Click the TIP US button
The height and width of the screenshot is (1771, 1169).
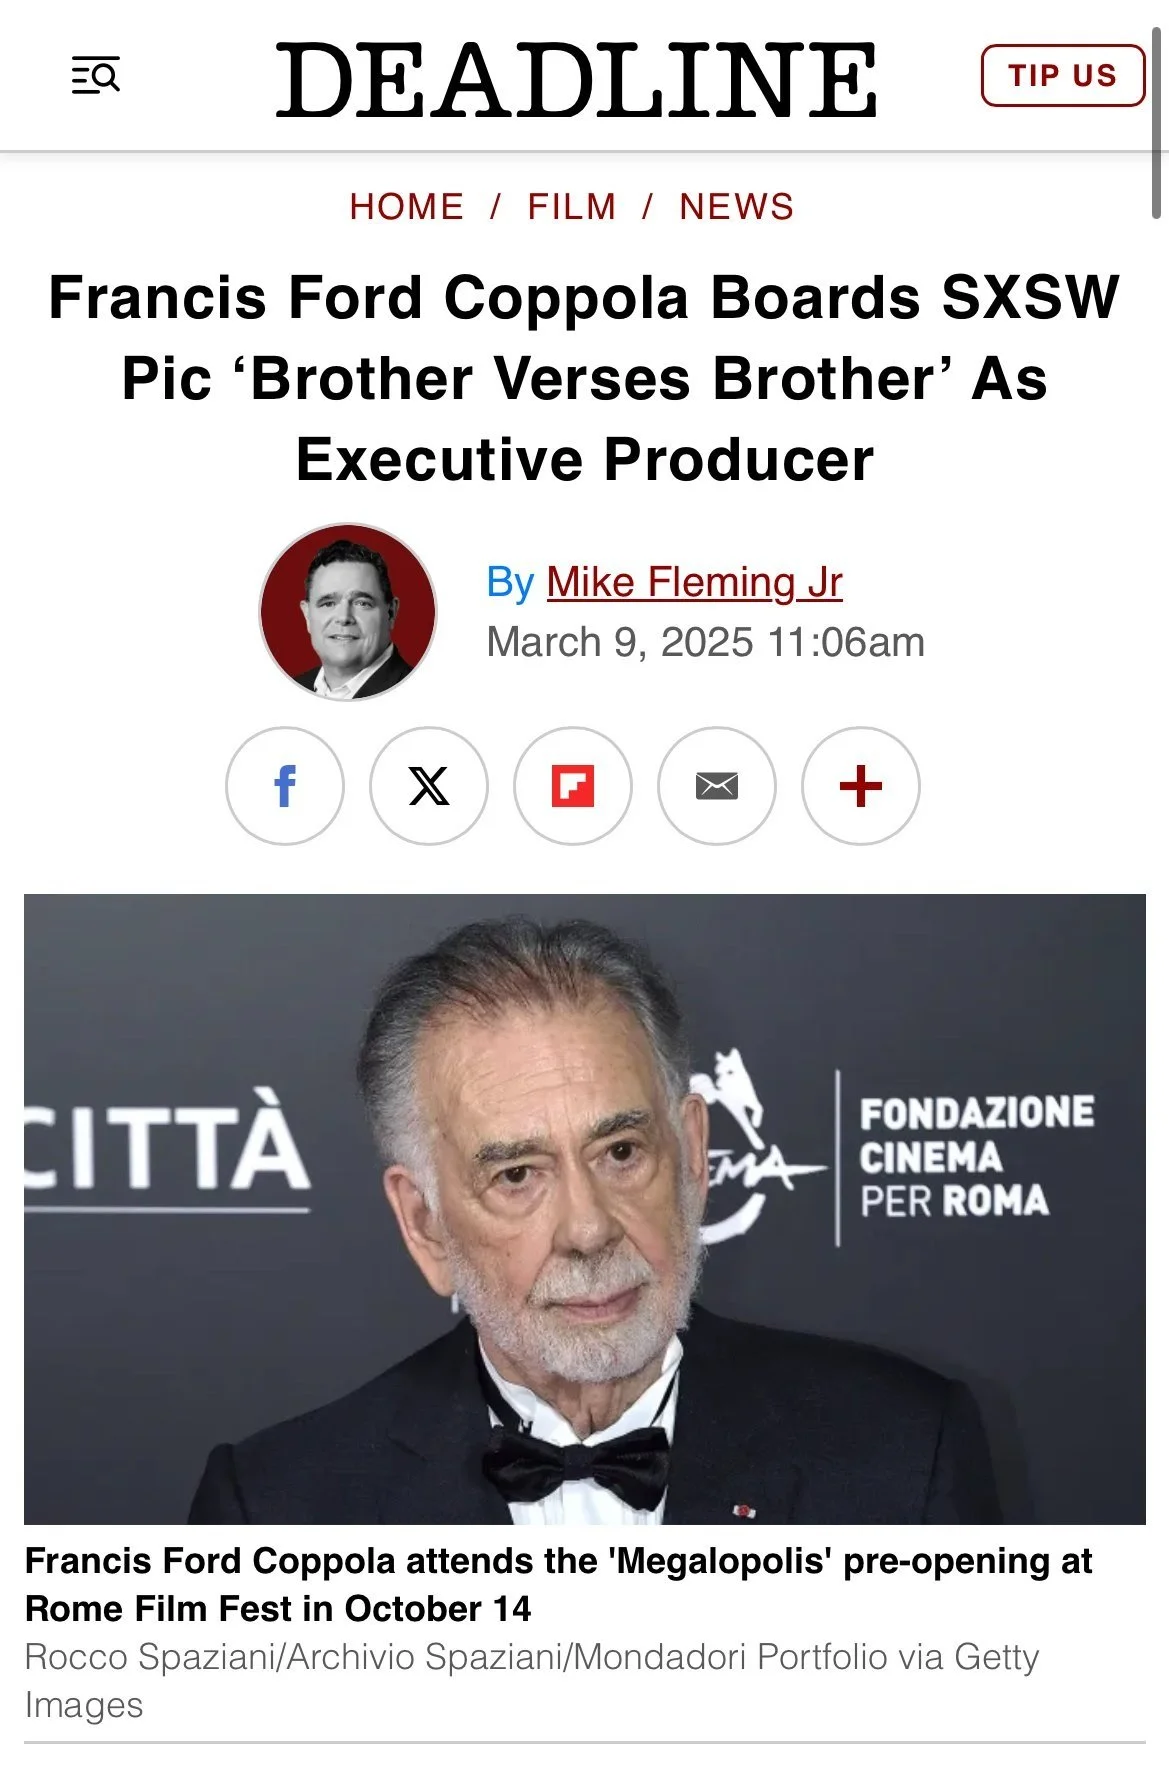(1063, 76)
